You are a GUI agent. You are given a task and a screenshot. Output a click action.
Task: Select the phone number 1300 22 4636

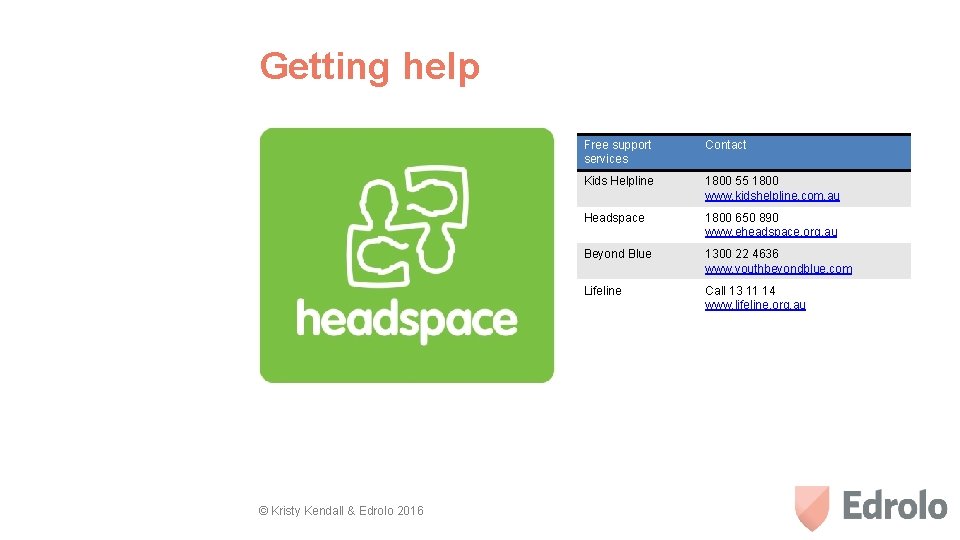pos(741,254)
